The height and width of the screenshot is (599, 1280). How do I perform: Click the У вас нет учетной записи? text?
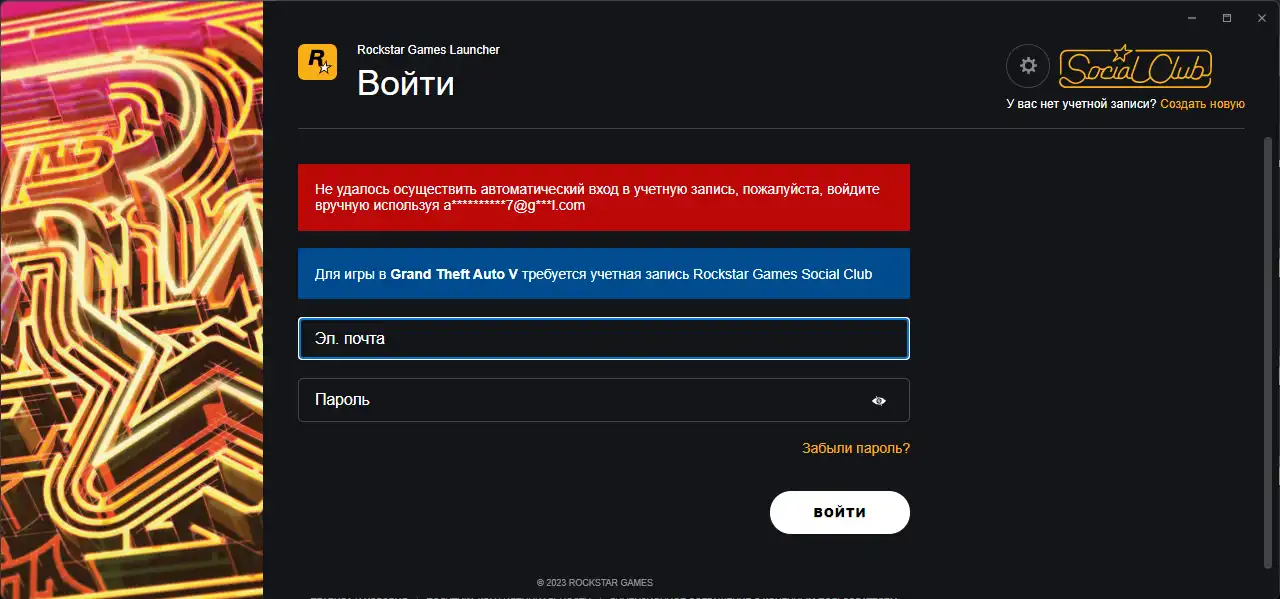click(1082, 104)
